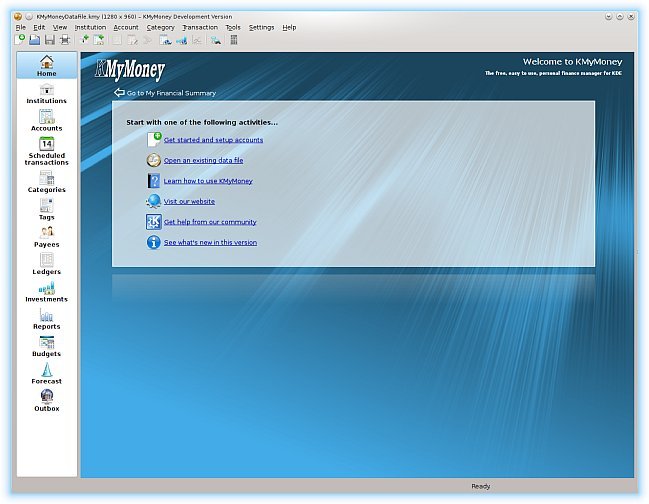Open the Institution menu
The height and width of the screenshot is (504, 649).
pos(90,27)
